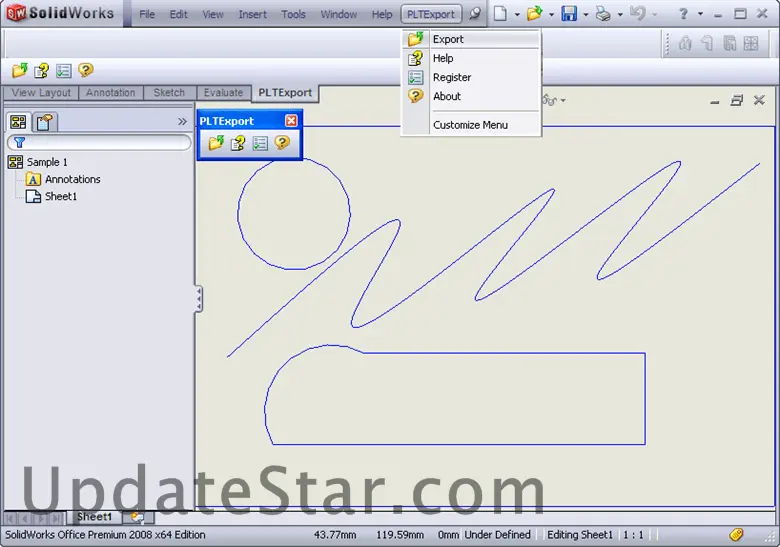Click first grayed view toolbar icon

[684, 44]
